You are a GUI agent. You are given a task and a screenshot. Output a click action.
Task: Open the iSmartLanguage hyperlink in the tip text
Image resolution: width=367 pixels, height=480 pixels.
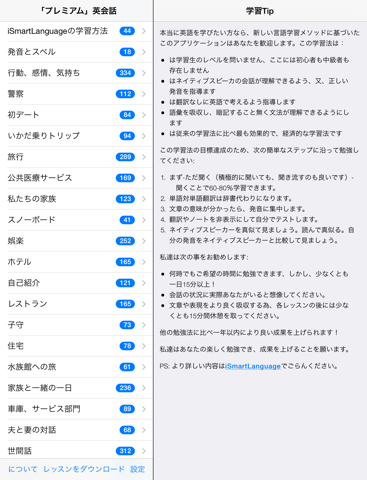coord(253,366)
